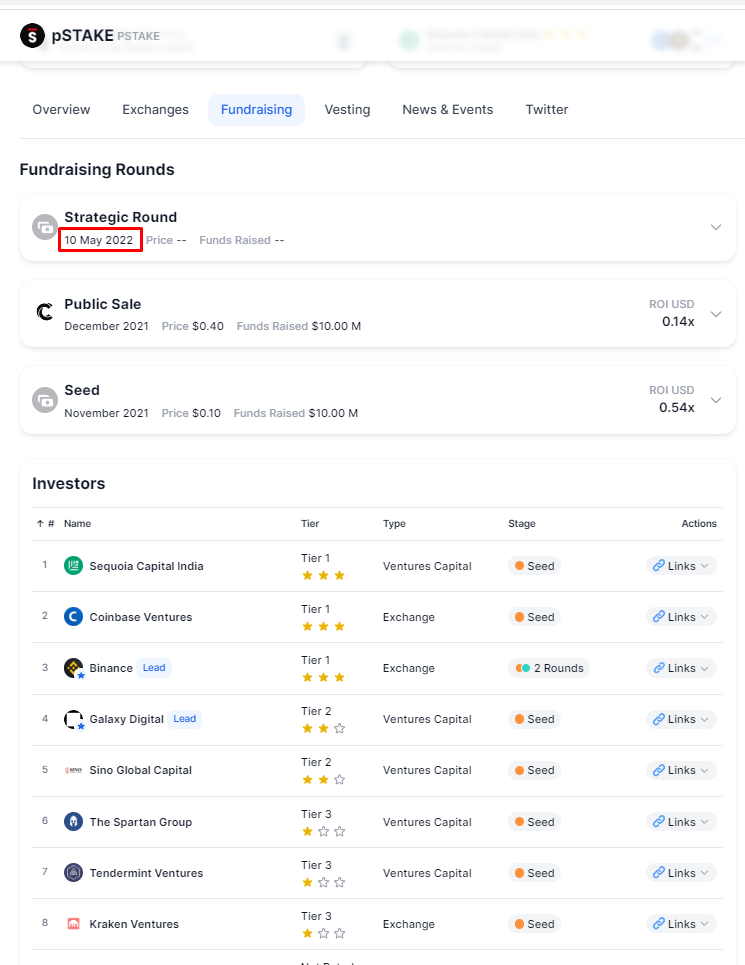The image size is (745, 965).
Task: Click the Coinbase Ventures logo
Action: [x=73, y=617]
